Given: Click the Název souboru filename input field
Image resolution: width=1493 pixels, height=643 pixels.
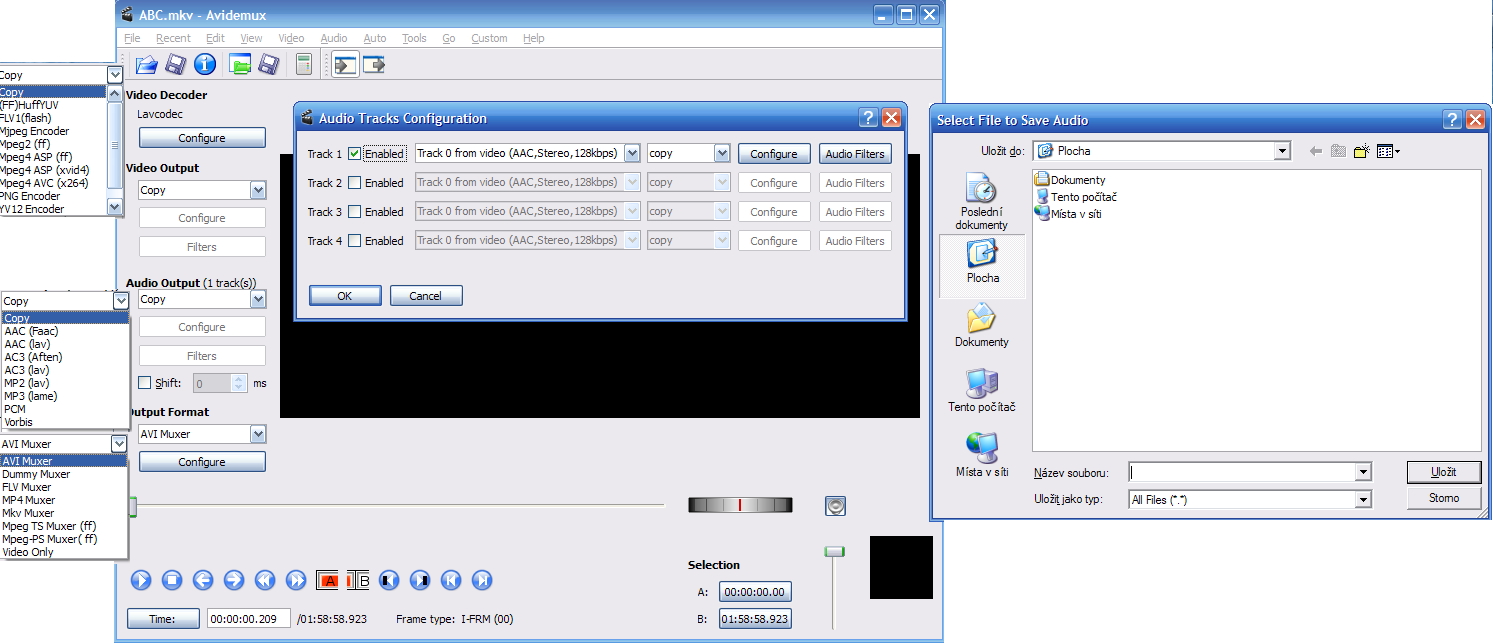Looking at the screenshot, I should pyautogui.click(x=1242, y=472).
